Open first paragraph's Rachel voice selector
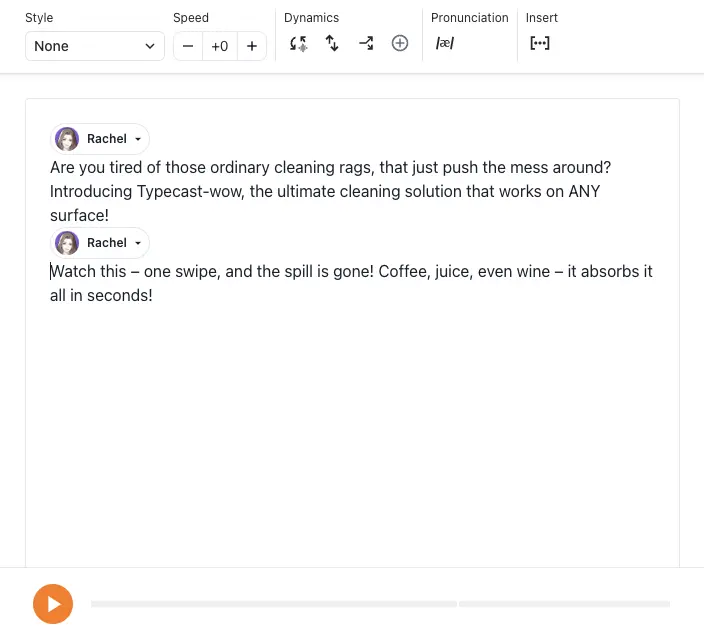Viewport: 704px width, 636px height. [100, 139]
